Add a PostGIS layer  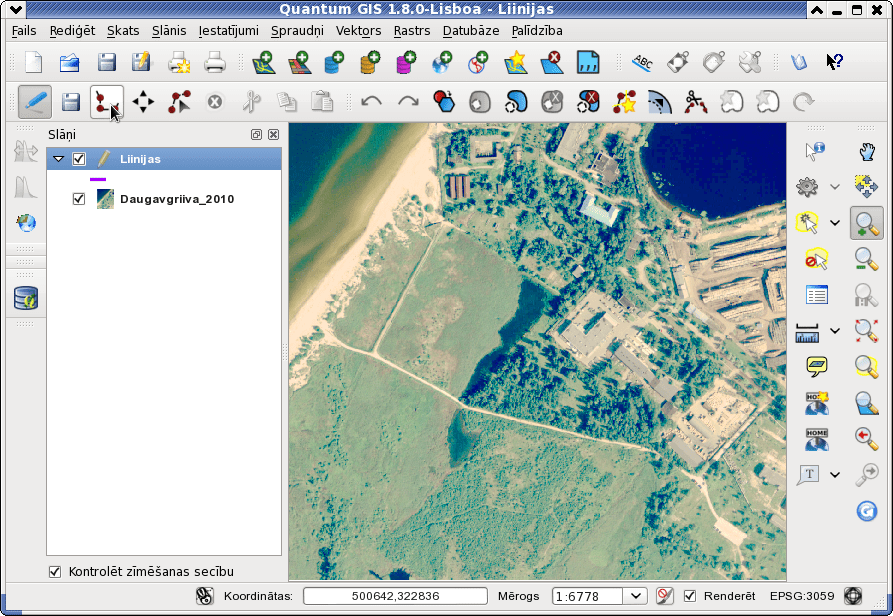pyautogui.click(x=334, y=63)
